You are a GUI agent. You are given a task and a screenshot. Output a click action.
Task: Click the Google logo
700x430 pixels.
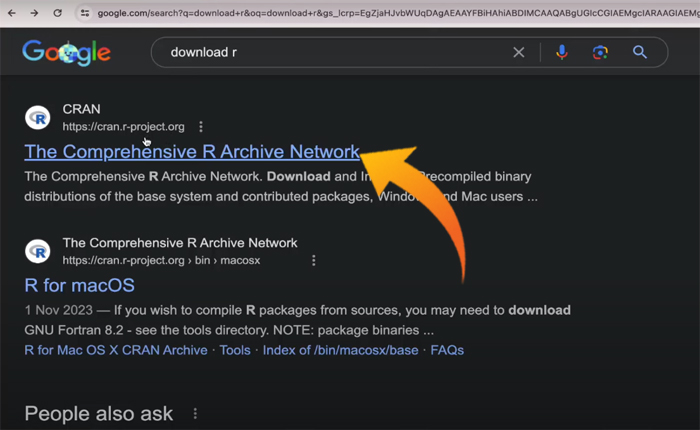pos(65,53)
